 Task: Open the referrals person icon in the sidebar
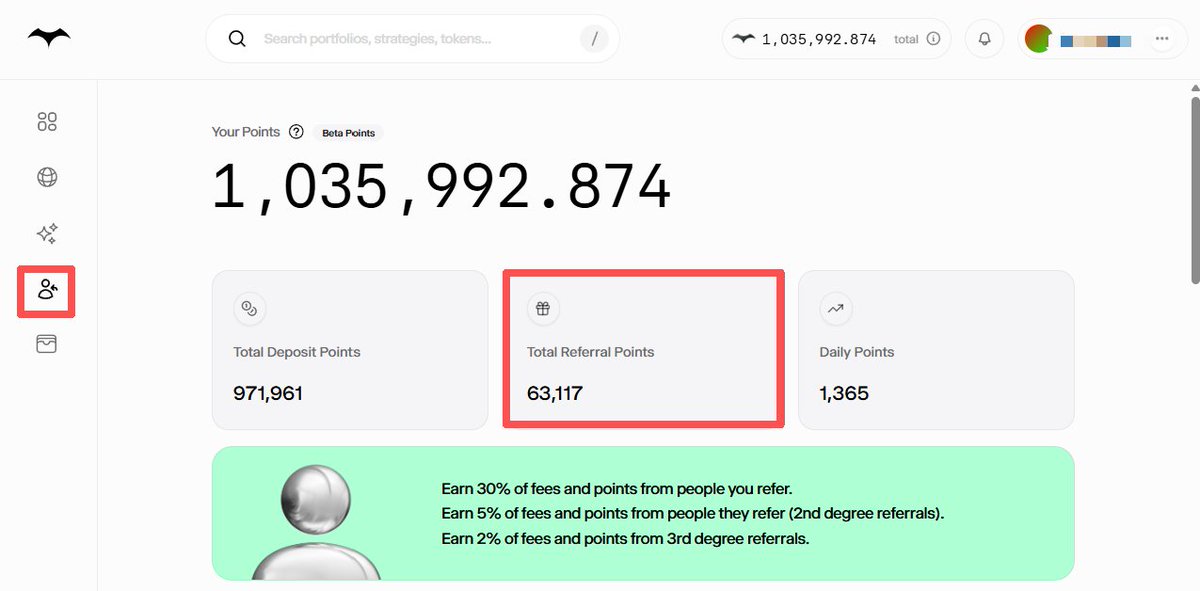pyautogui.click(x=47, y=290)
